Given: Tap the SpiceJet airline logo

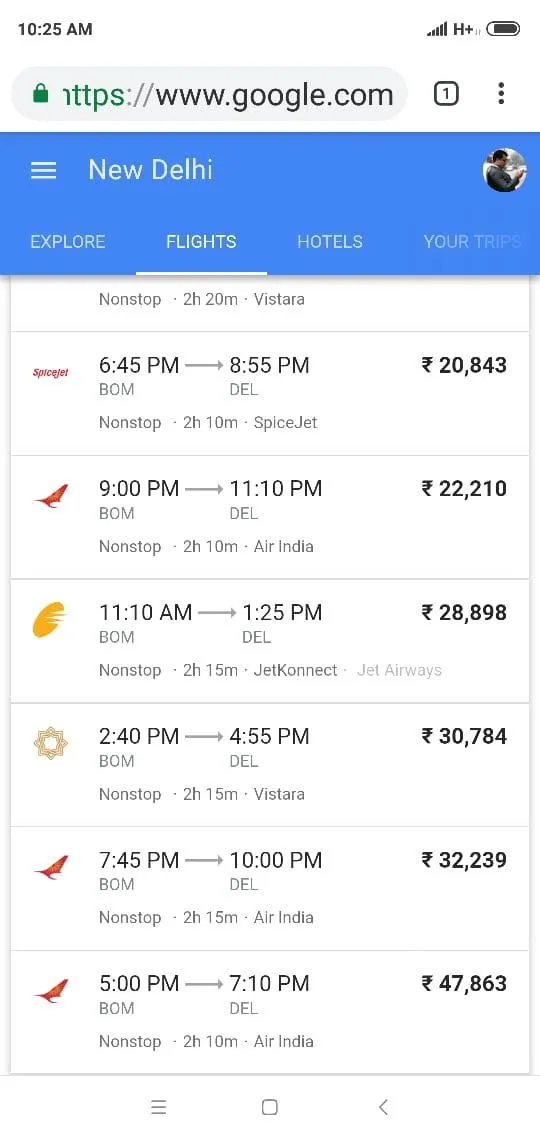Looking at the screenshot, I should click(x=51, y=373).
